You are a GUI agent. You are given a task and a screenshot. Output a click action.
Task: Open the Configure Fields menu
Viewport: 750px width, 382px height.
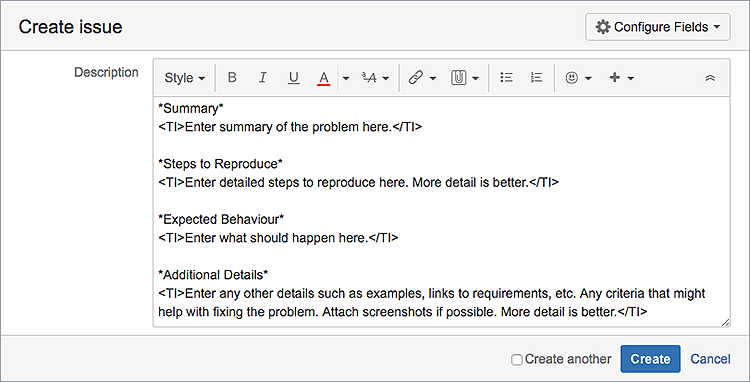click(658, 27)
